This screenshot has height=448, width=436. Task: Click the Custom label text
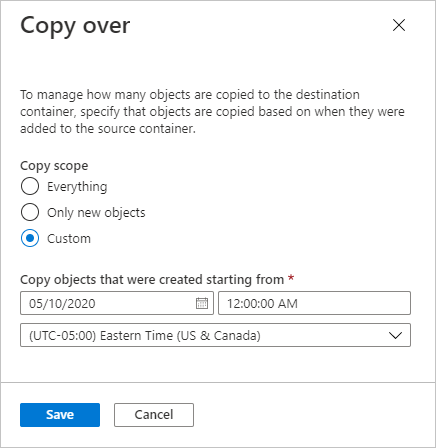point(69,238)
